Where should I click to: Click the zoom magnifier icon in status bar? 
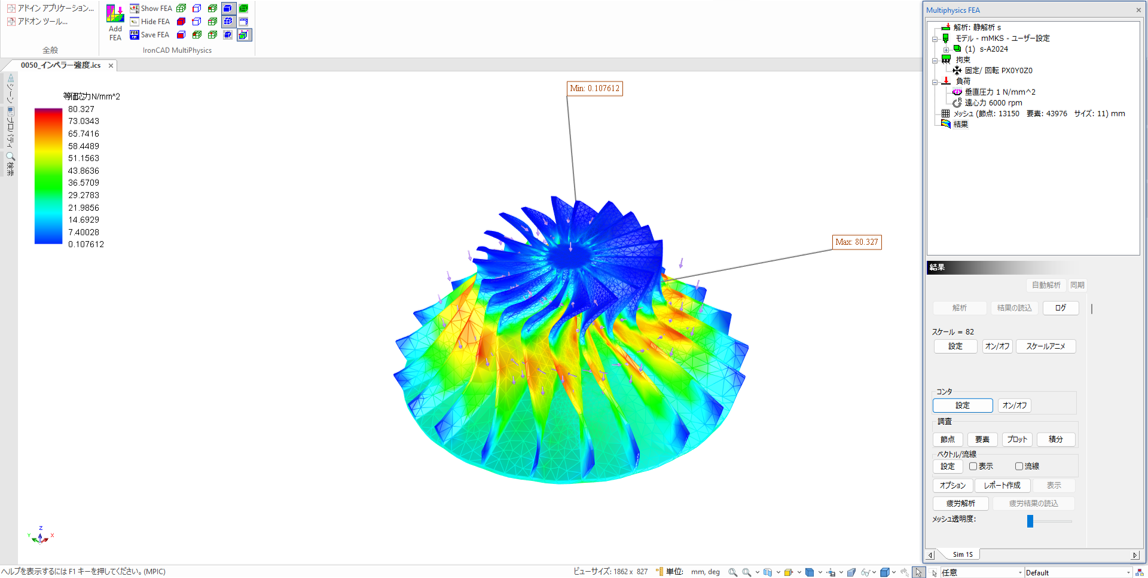(x=733, y=572)
